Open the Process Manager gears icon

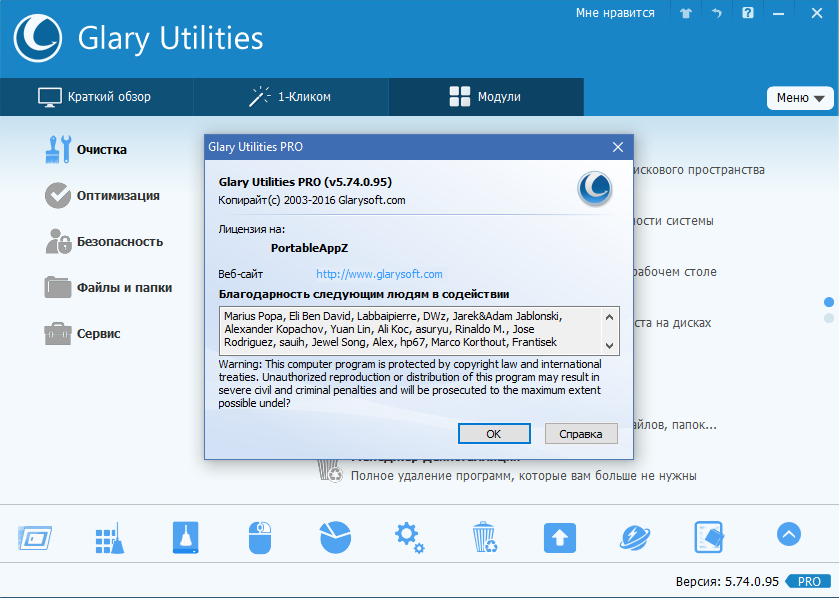[409, 538]
